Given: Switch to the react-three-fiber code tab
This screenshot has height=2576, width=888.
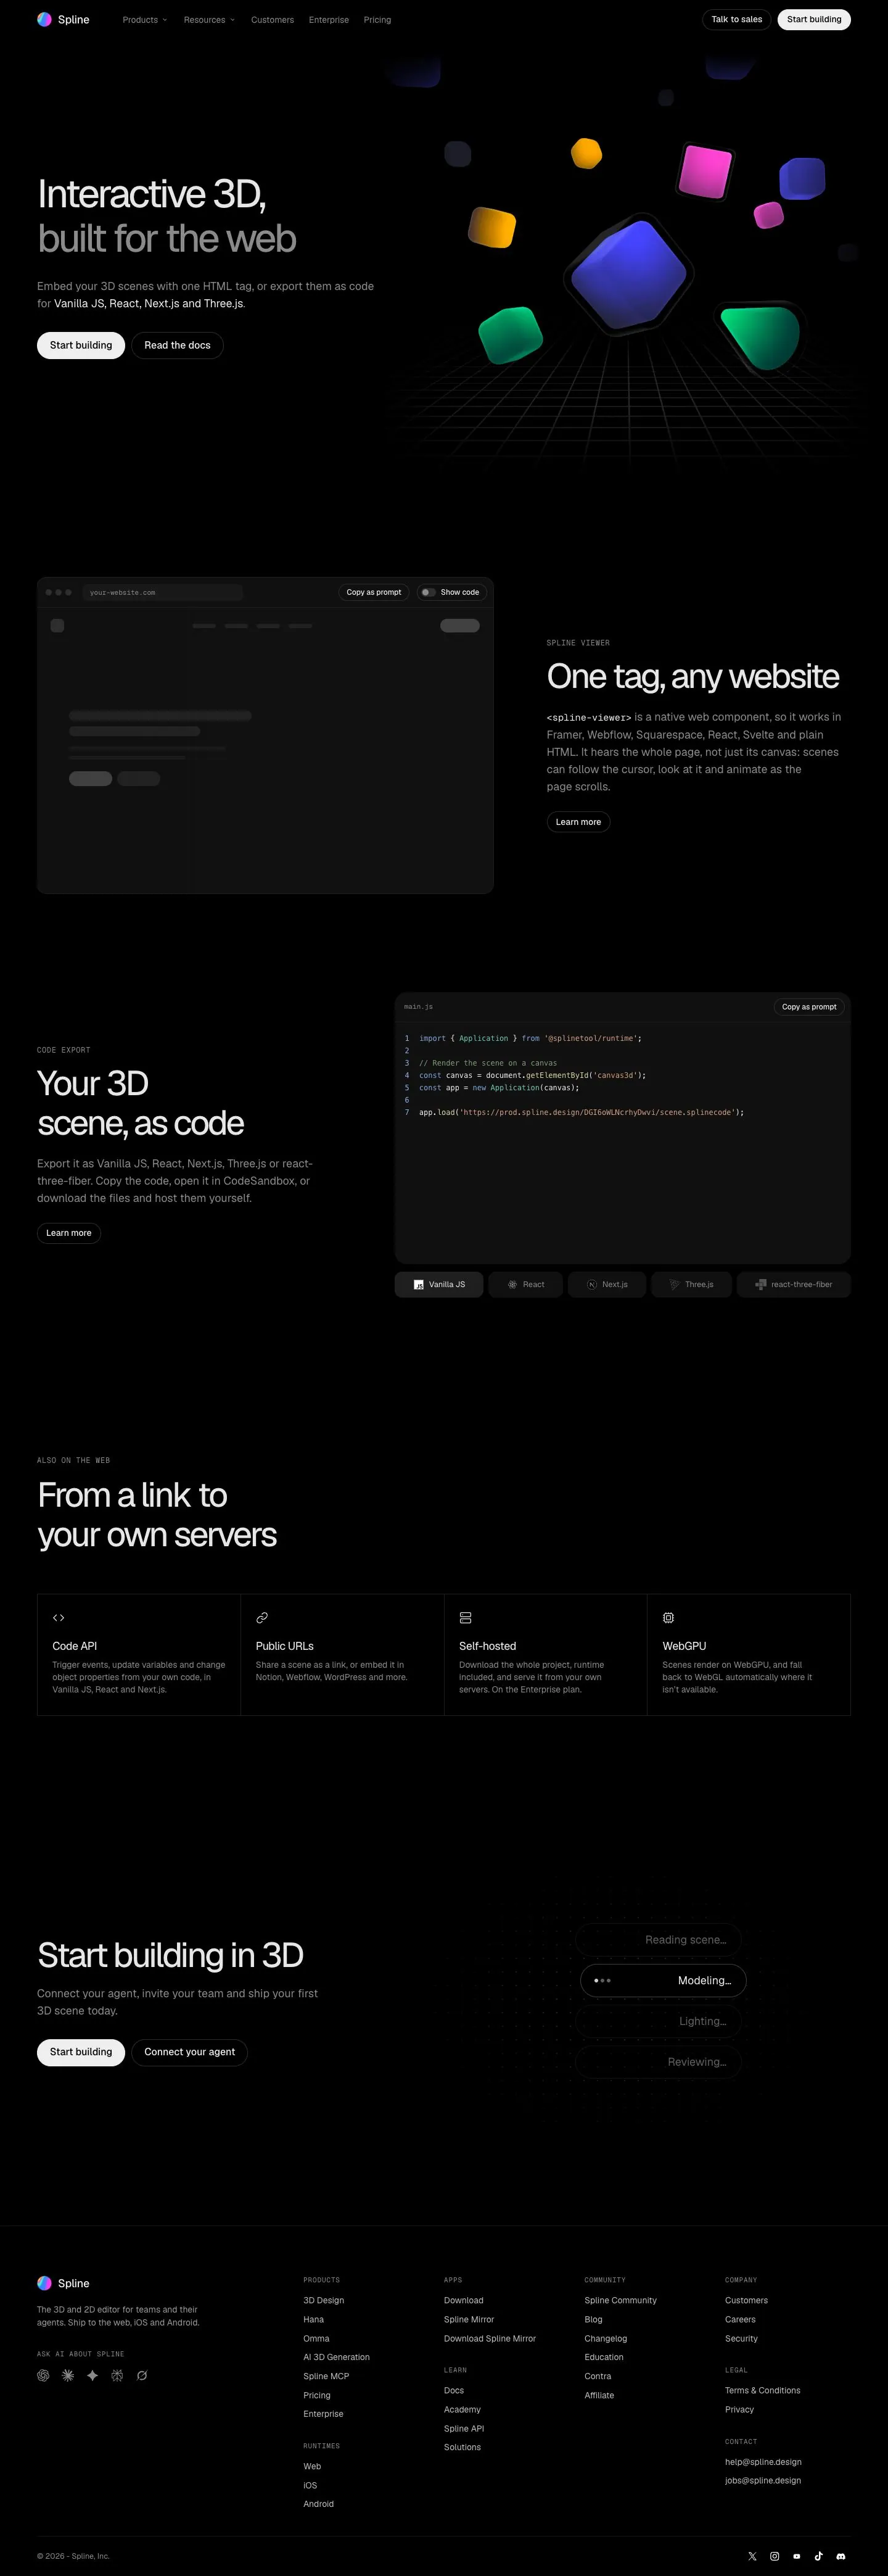Looking at the screenshot, I should (x=794, y=1284).
